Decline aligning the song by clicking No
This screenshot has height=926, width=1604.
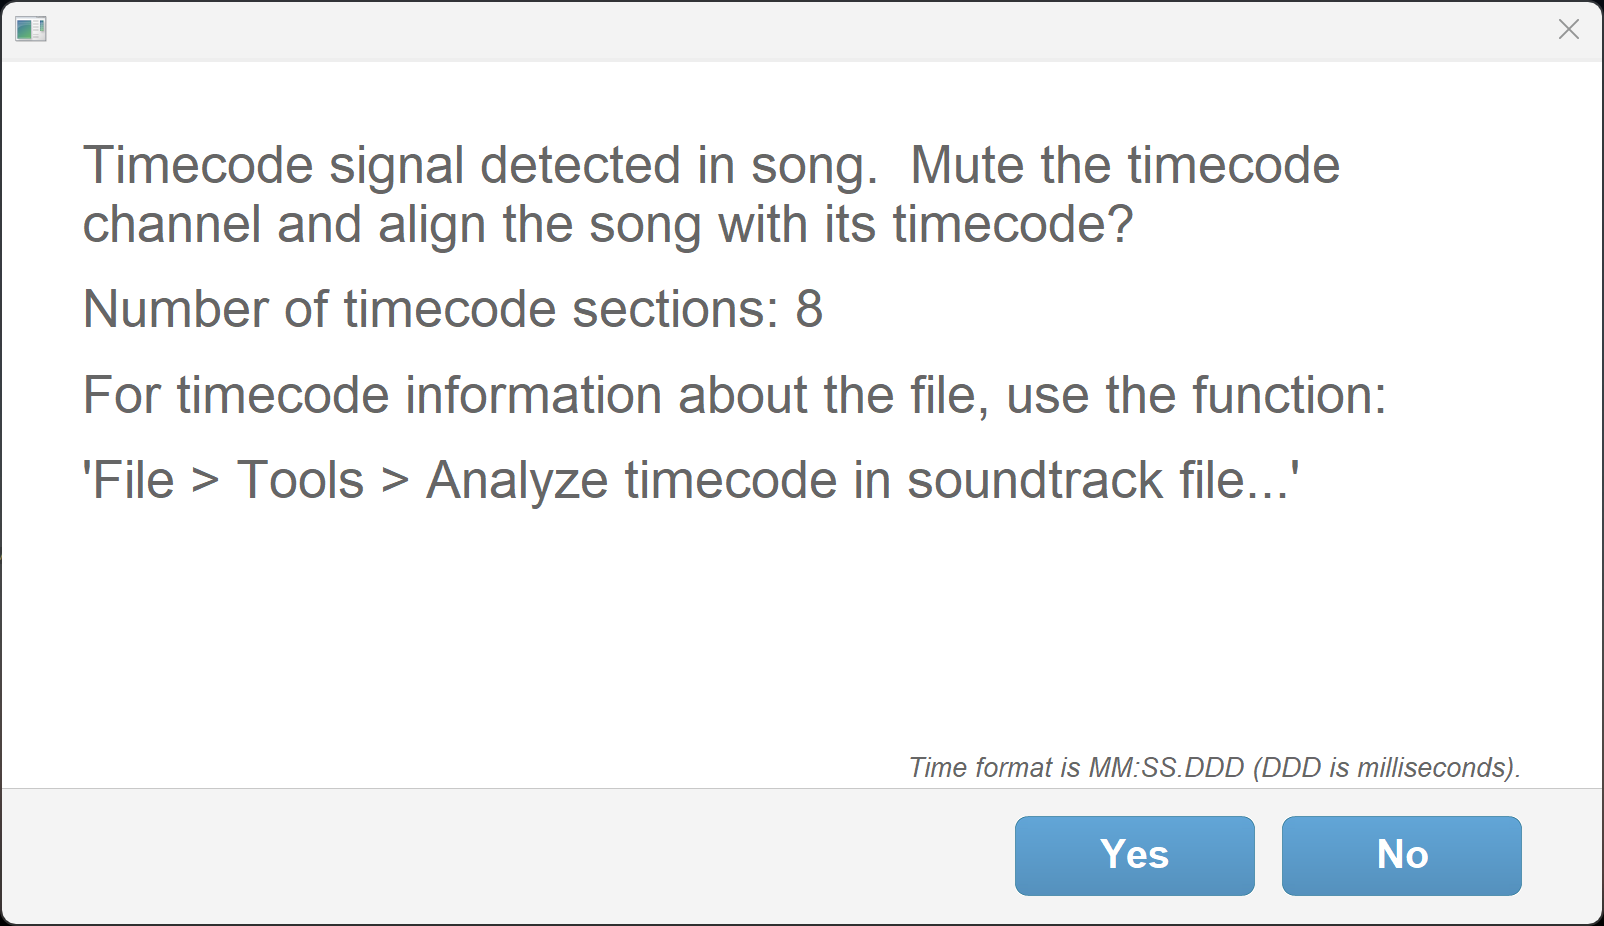pos(1400,855)
